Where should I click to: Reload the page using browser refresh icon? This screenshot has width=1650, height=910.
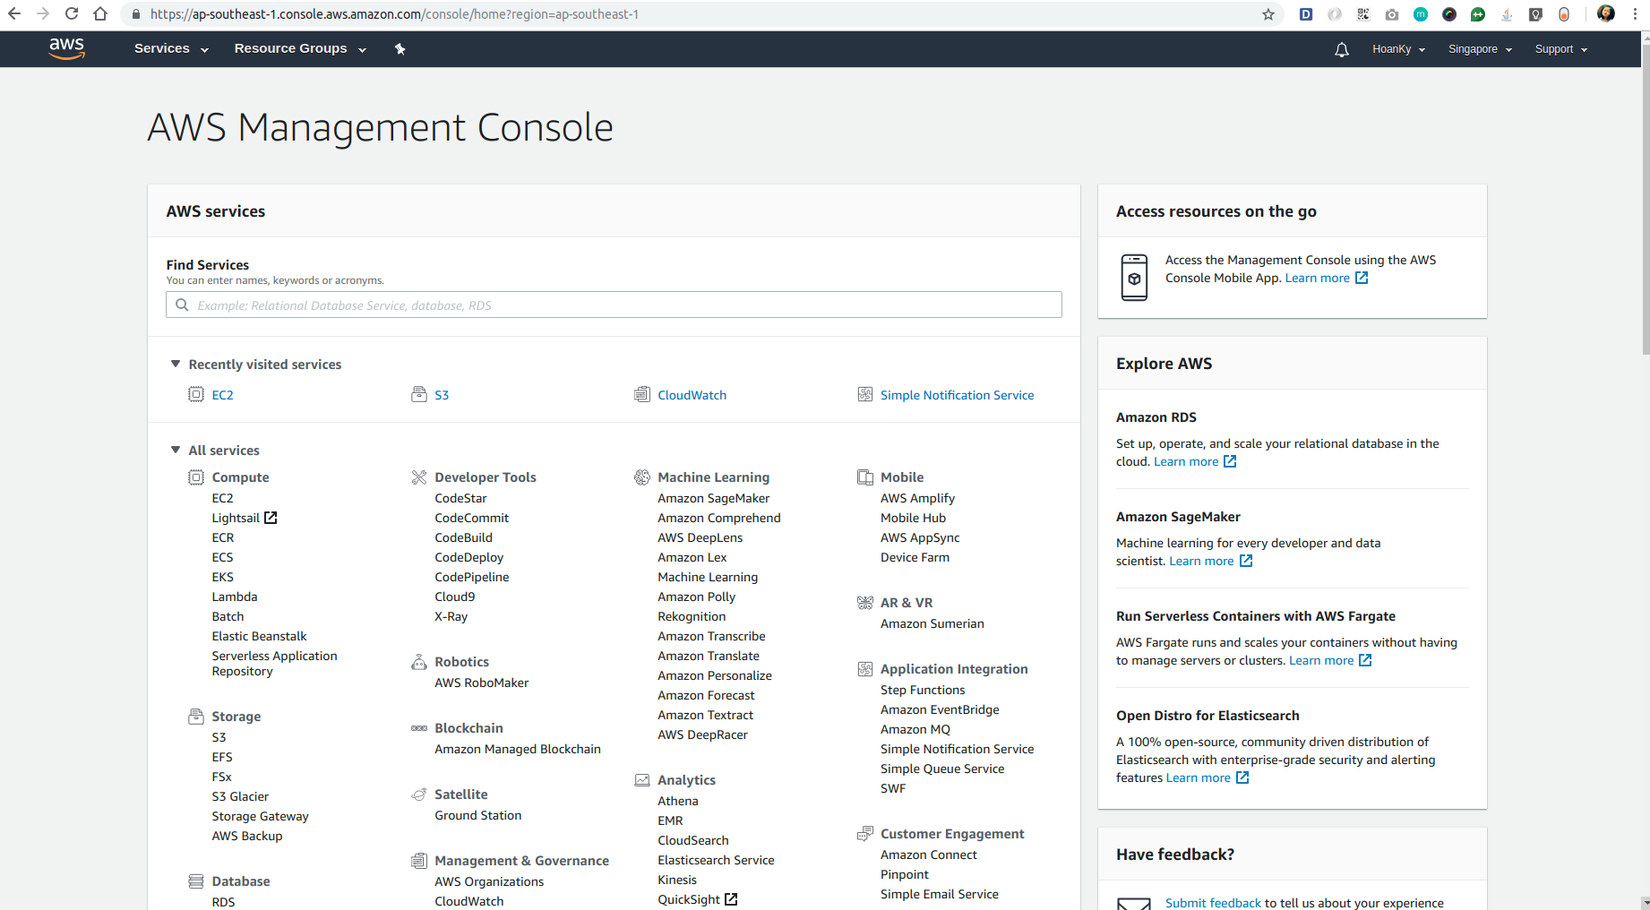click(x=71, y=14)
